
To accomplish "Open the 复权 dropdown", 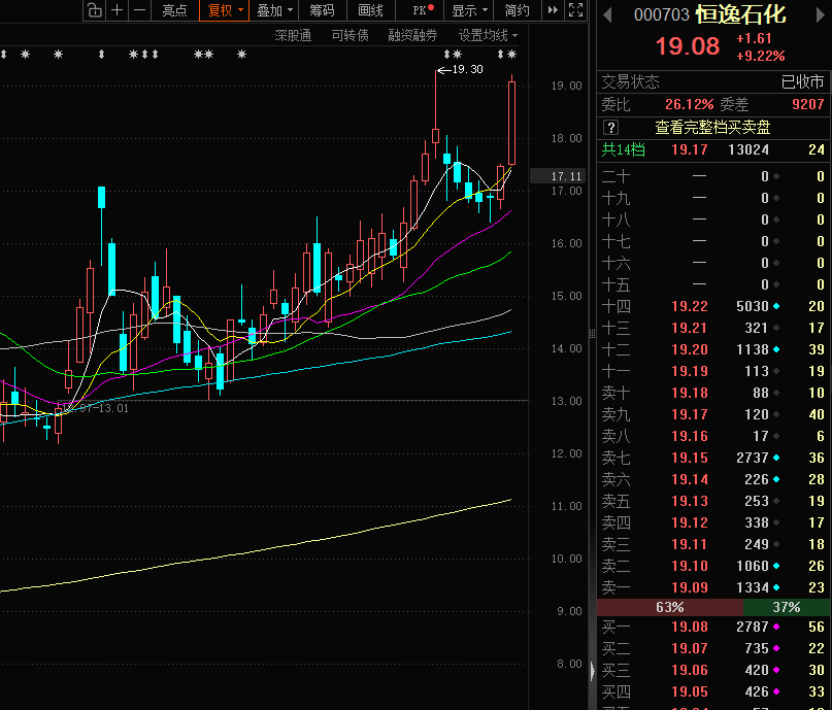I will pyautogui.click(x=224, y=10).
